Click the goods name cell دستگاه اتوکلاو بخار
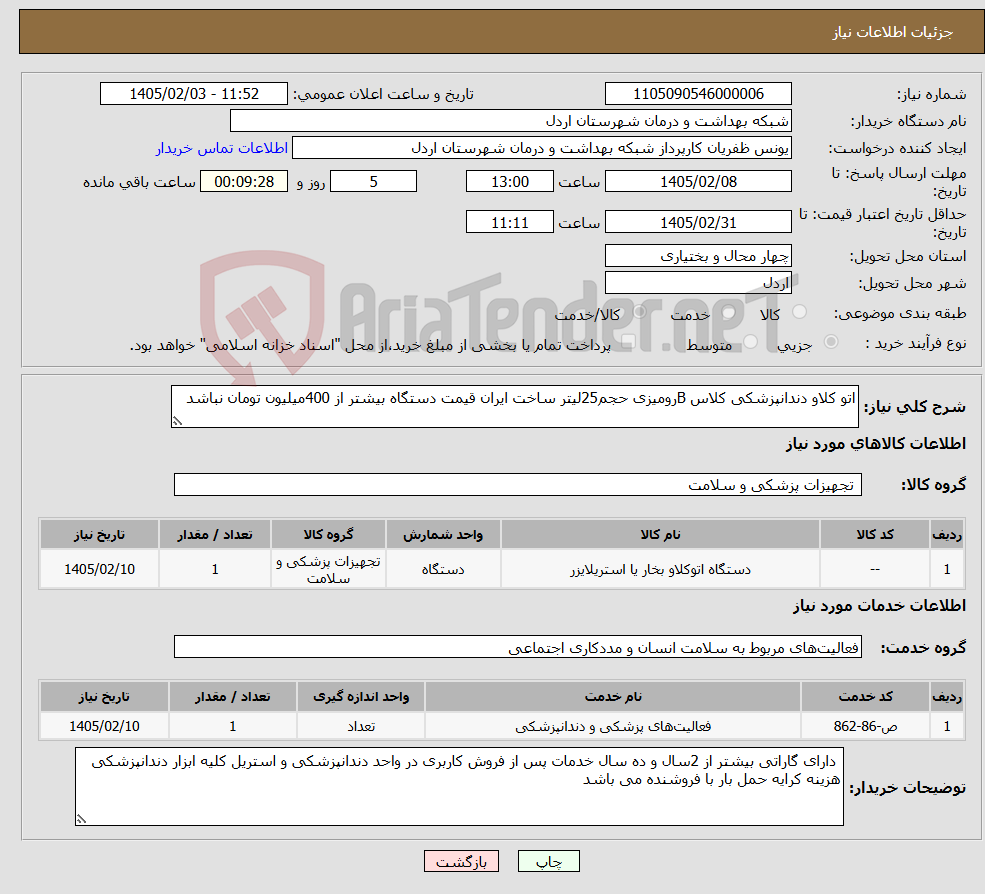985x894 pixels. click(x=660, y=569)
